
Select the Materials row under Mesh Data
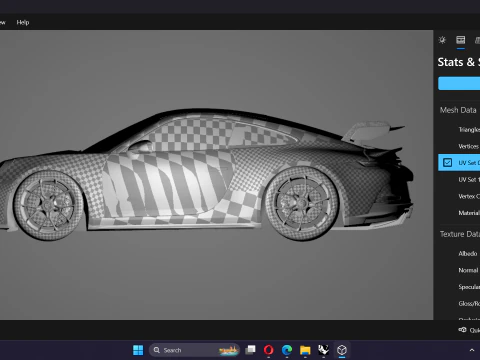pos(469,213)
